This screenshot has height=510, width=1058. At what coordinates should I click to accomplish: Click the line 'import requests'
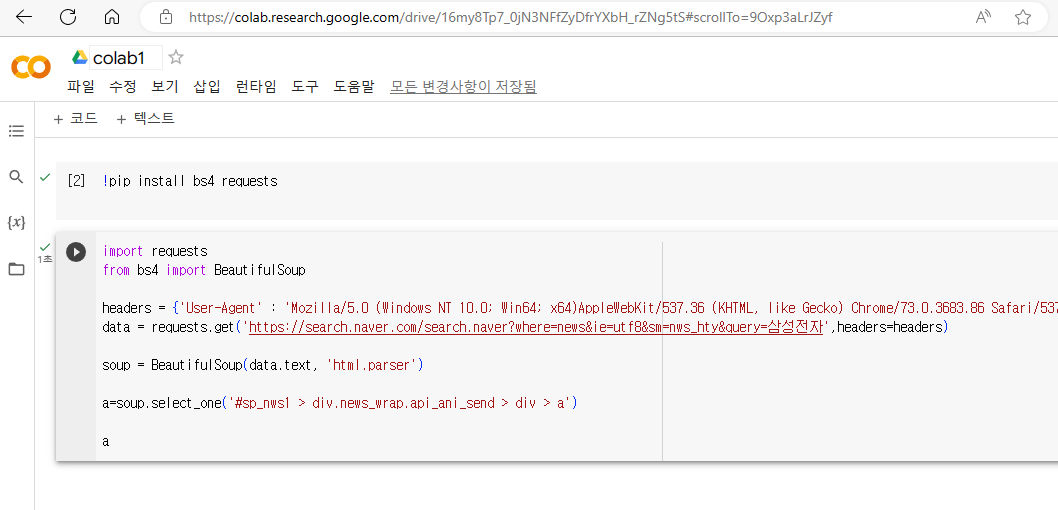click(155, 251)
